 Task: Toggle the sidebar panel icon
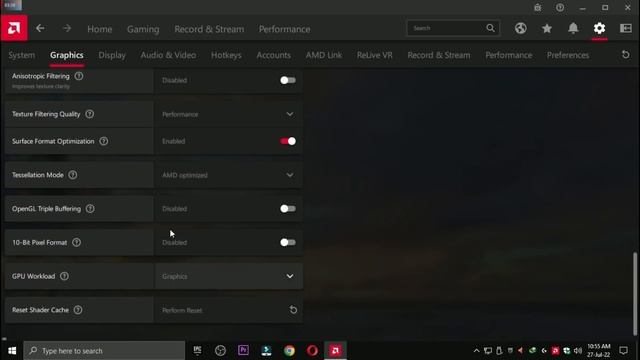coord(626,28)
